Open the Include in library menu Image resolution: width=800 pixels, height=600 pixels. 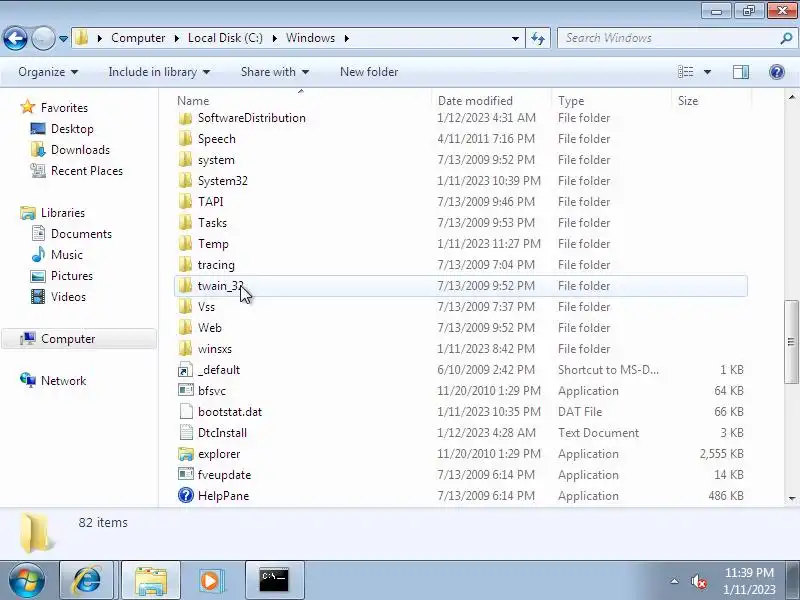point(159,72)
